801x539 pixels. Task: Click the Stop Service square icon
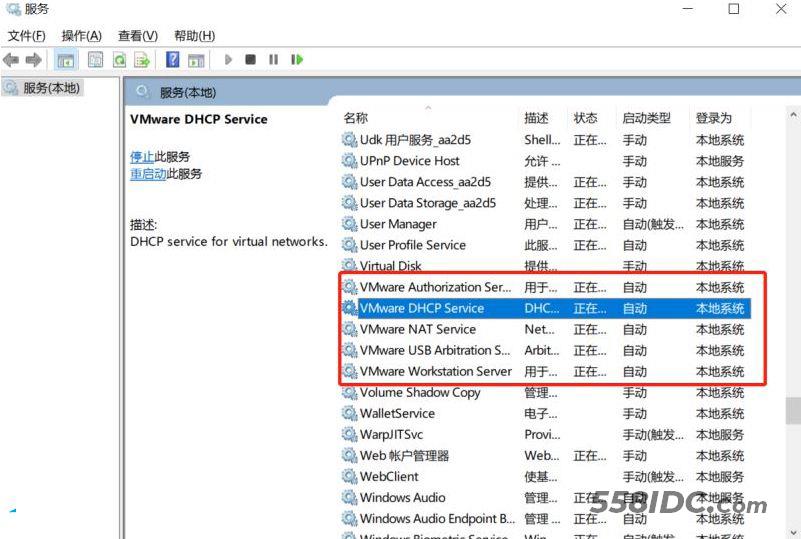click(x=250, y=60)
